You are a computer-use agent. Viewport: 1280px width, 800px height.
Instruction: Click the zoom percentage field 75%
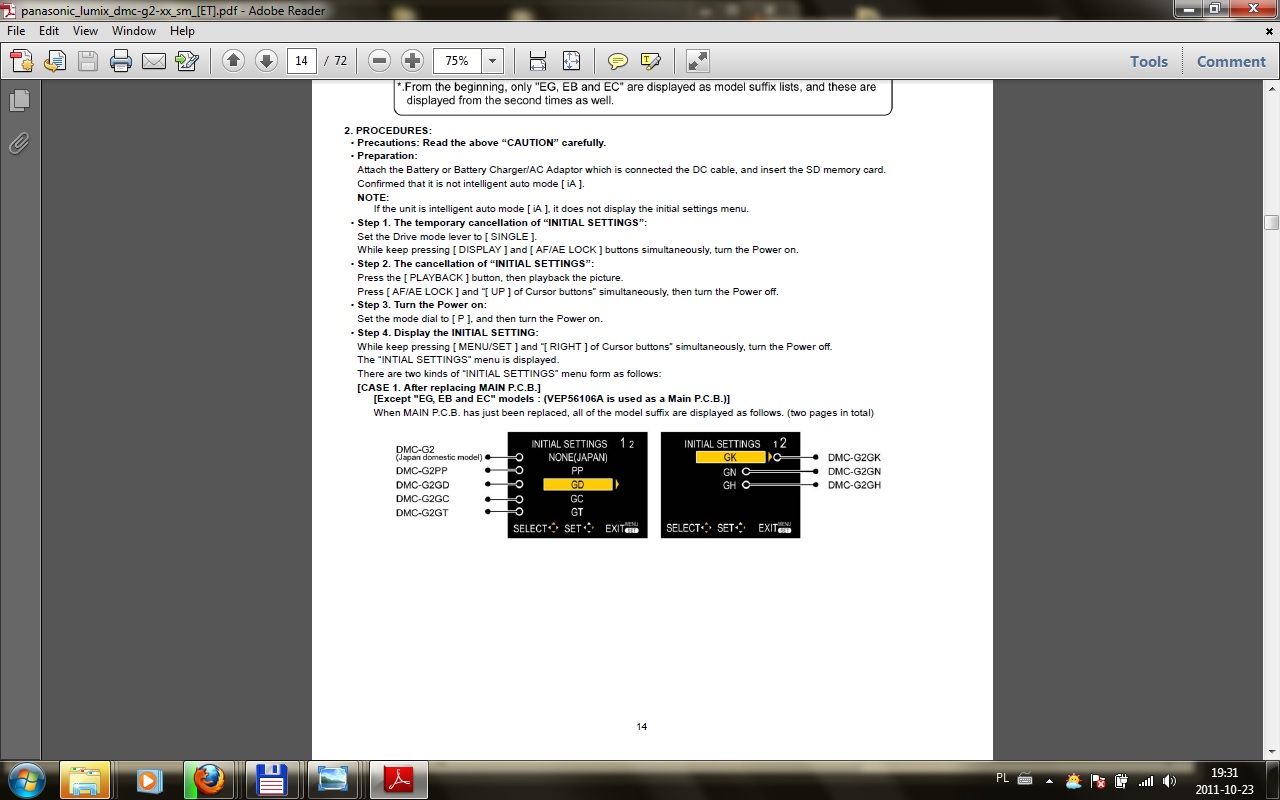[457, 61]
